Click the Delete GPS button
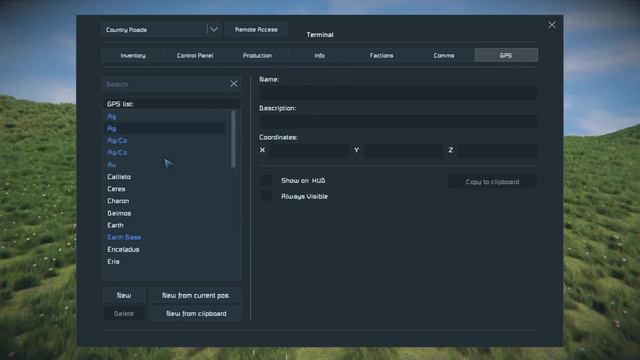 (124, 313)
